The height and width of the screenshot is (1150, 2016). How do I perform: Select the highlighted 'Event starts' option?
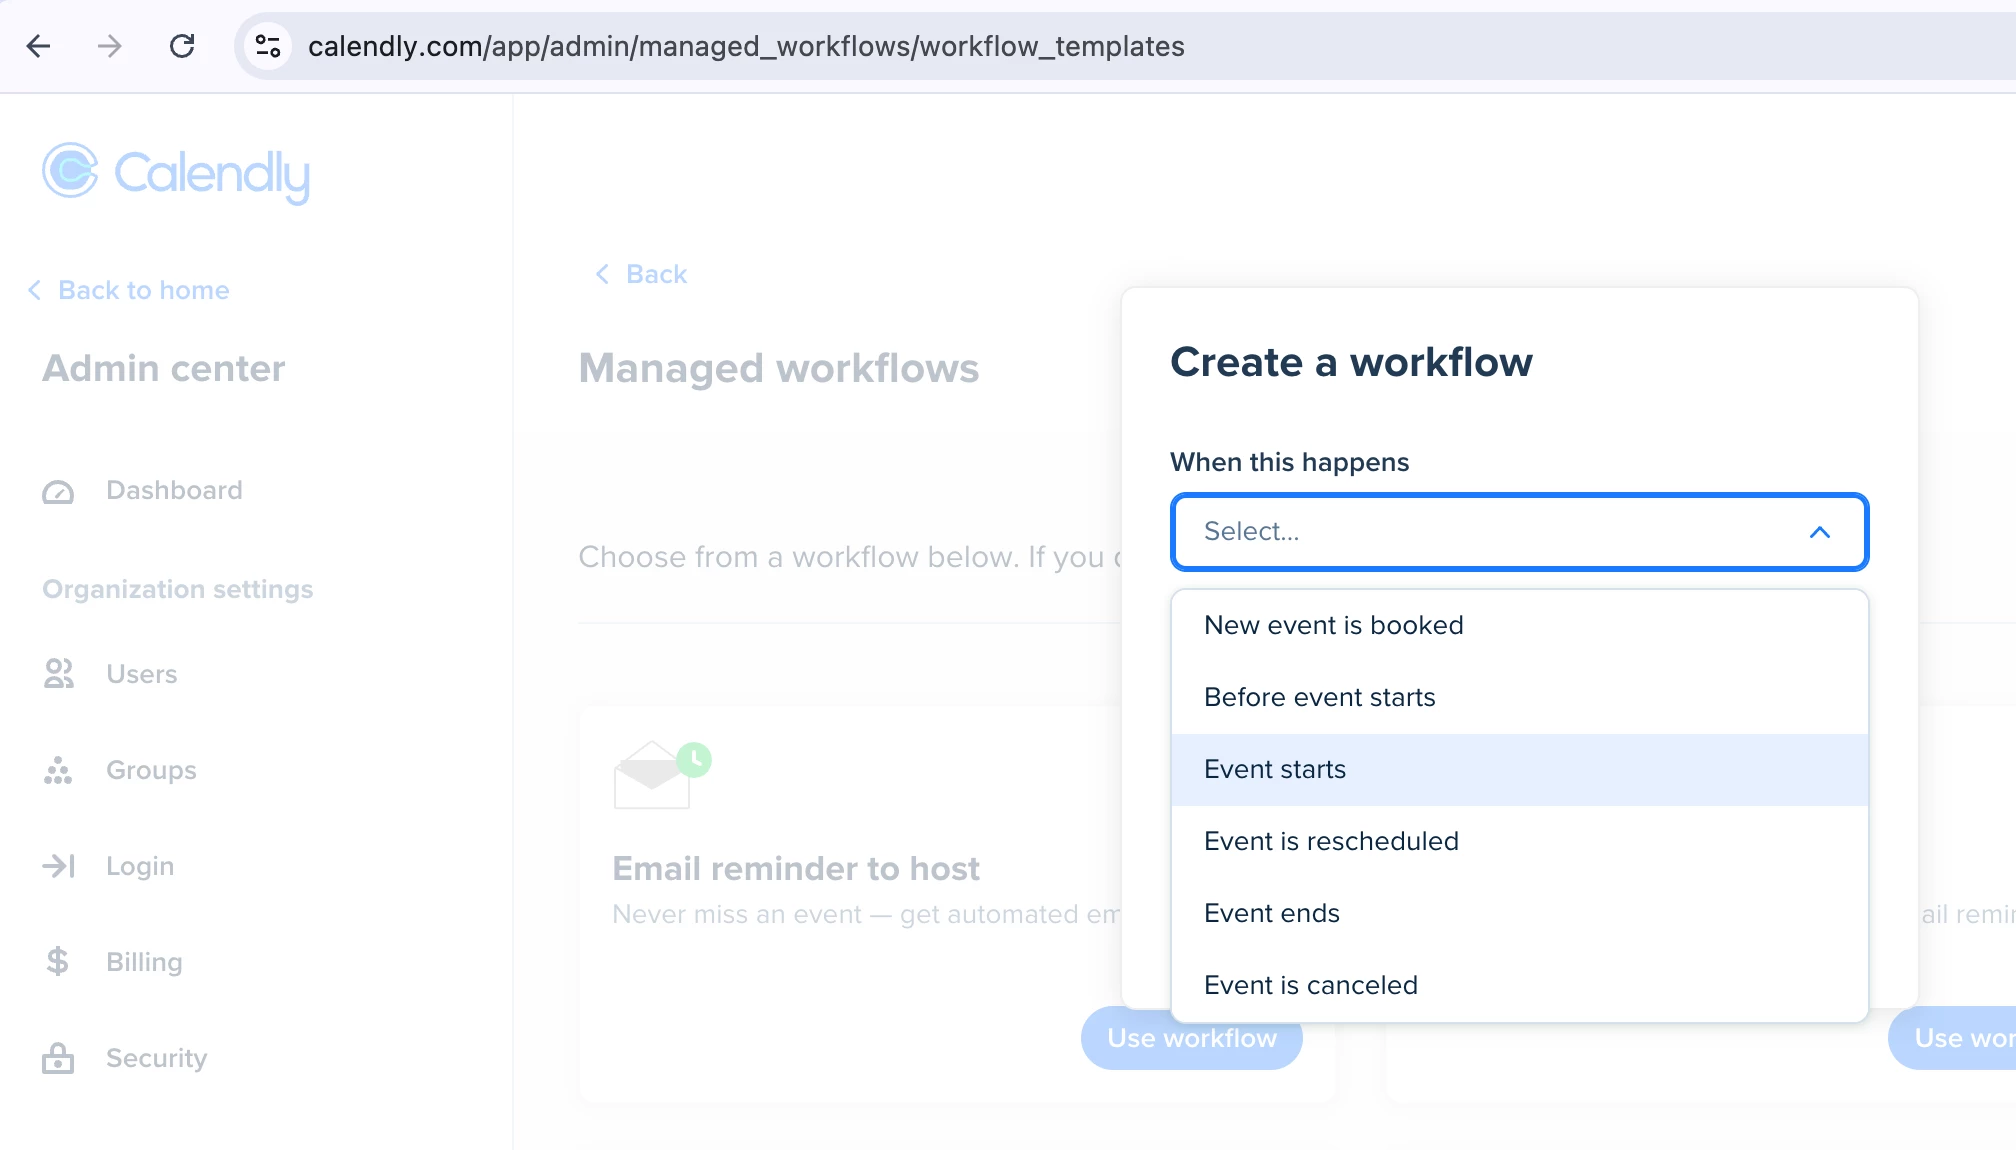click(x=1275, y=769)
